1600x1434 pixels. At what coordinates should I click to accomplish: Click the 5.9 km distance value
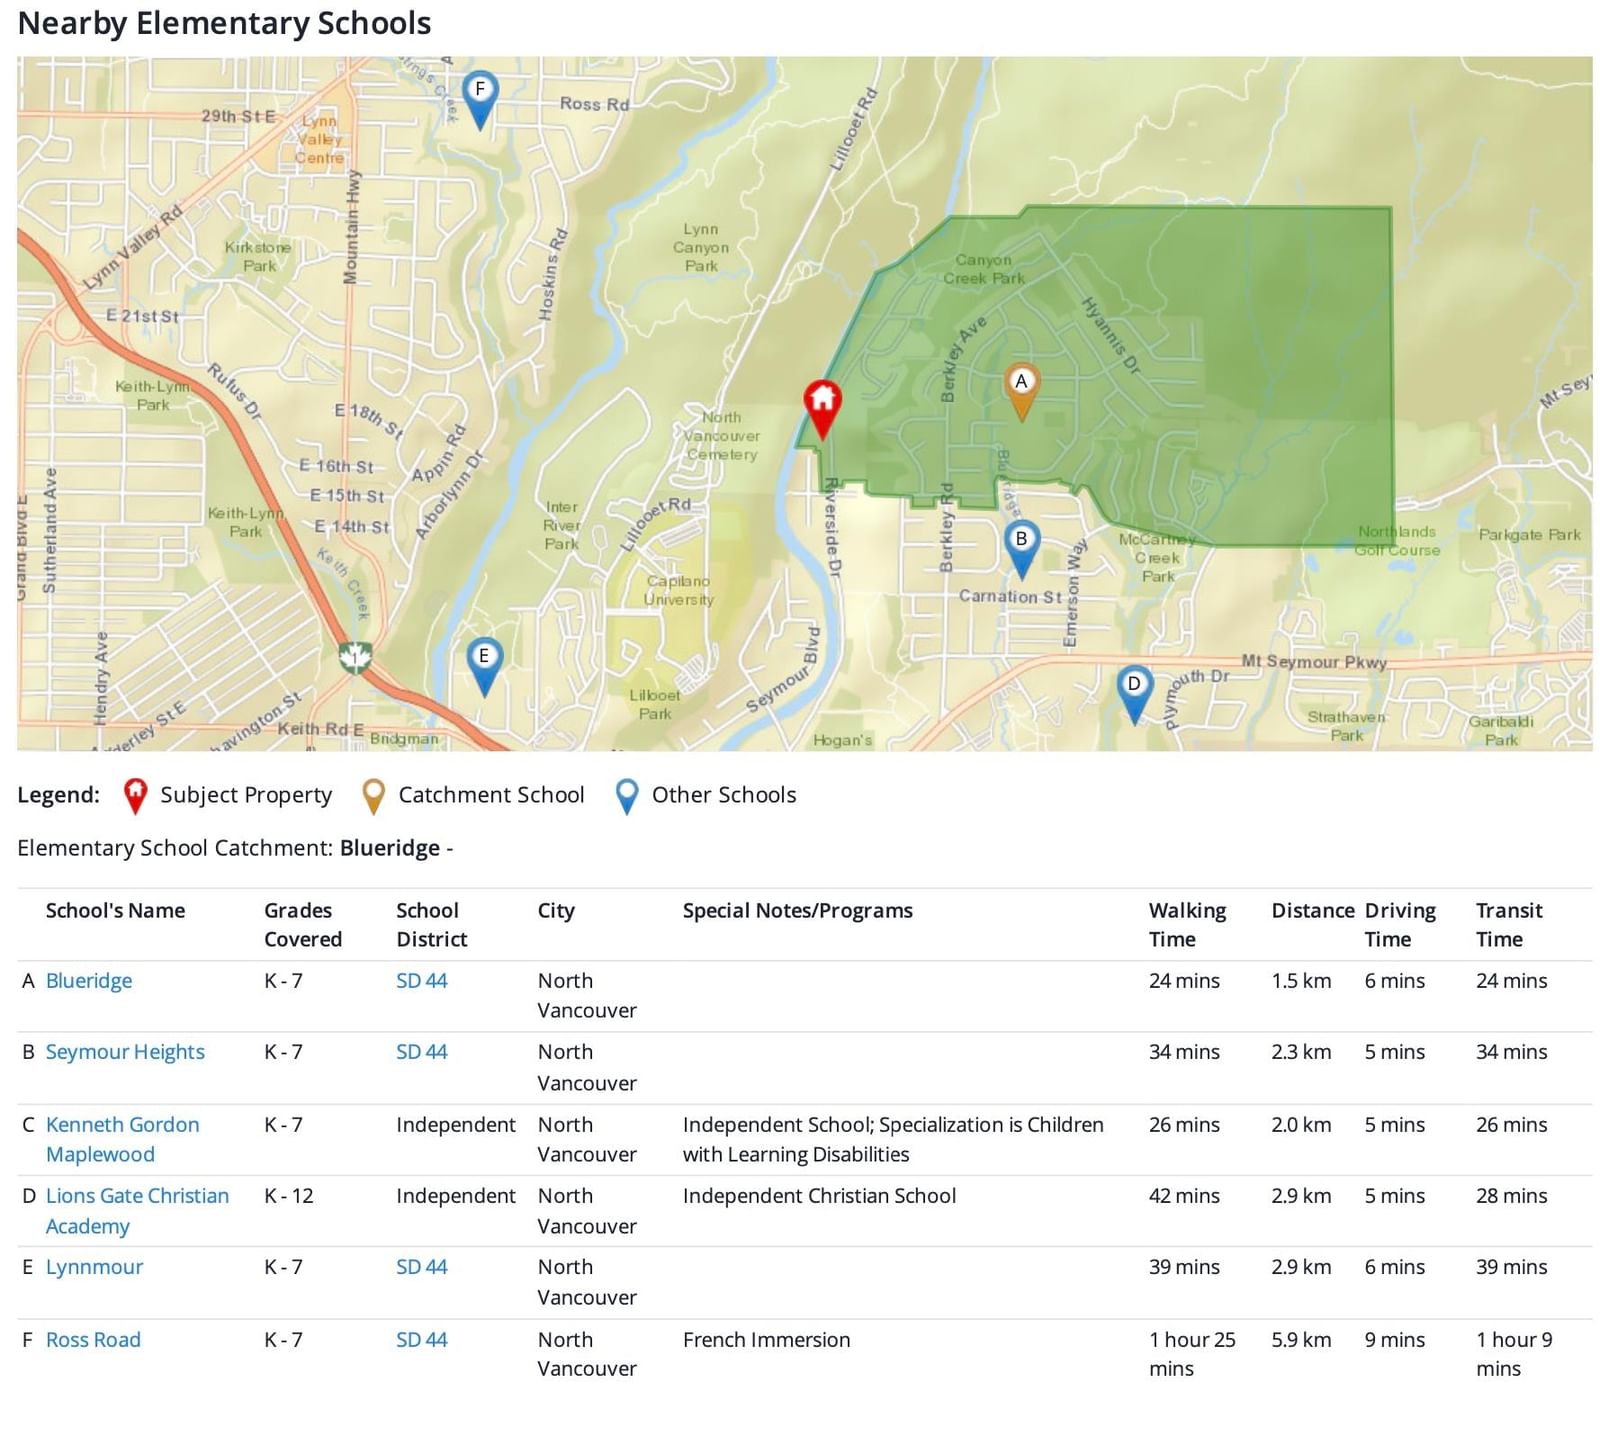(1301, 1340)
